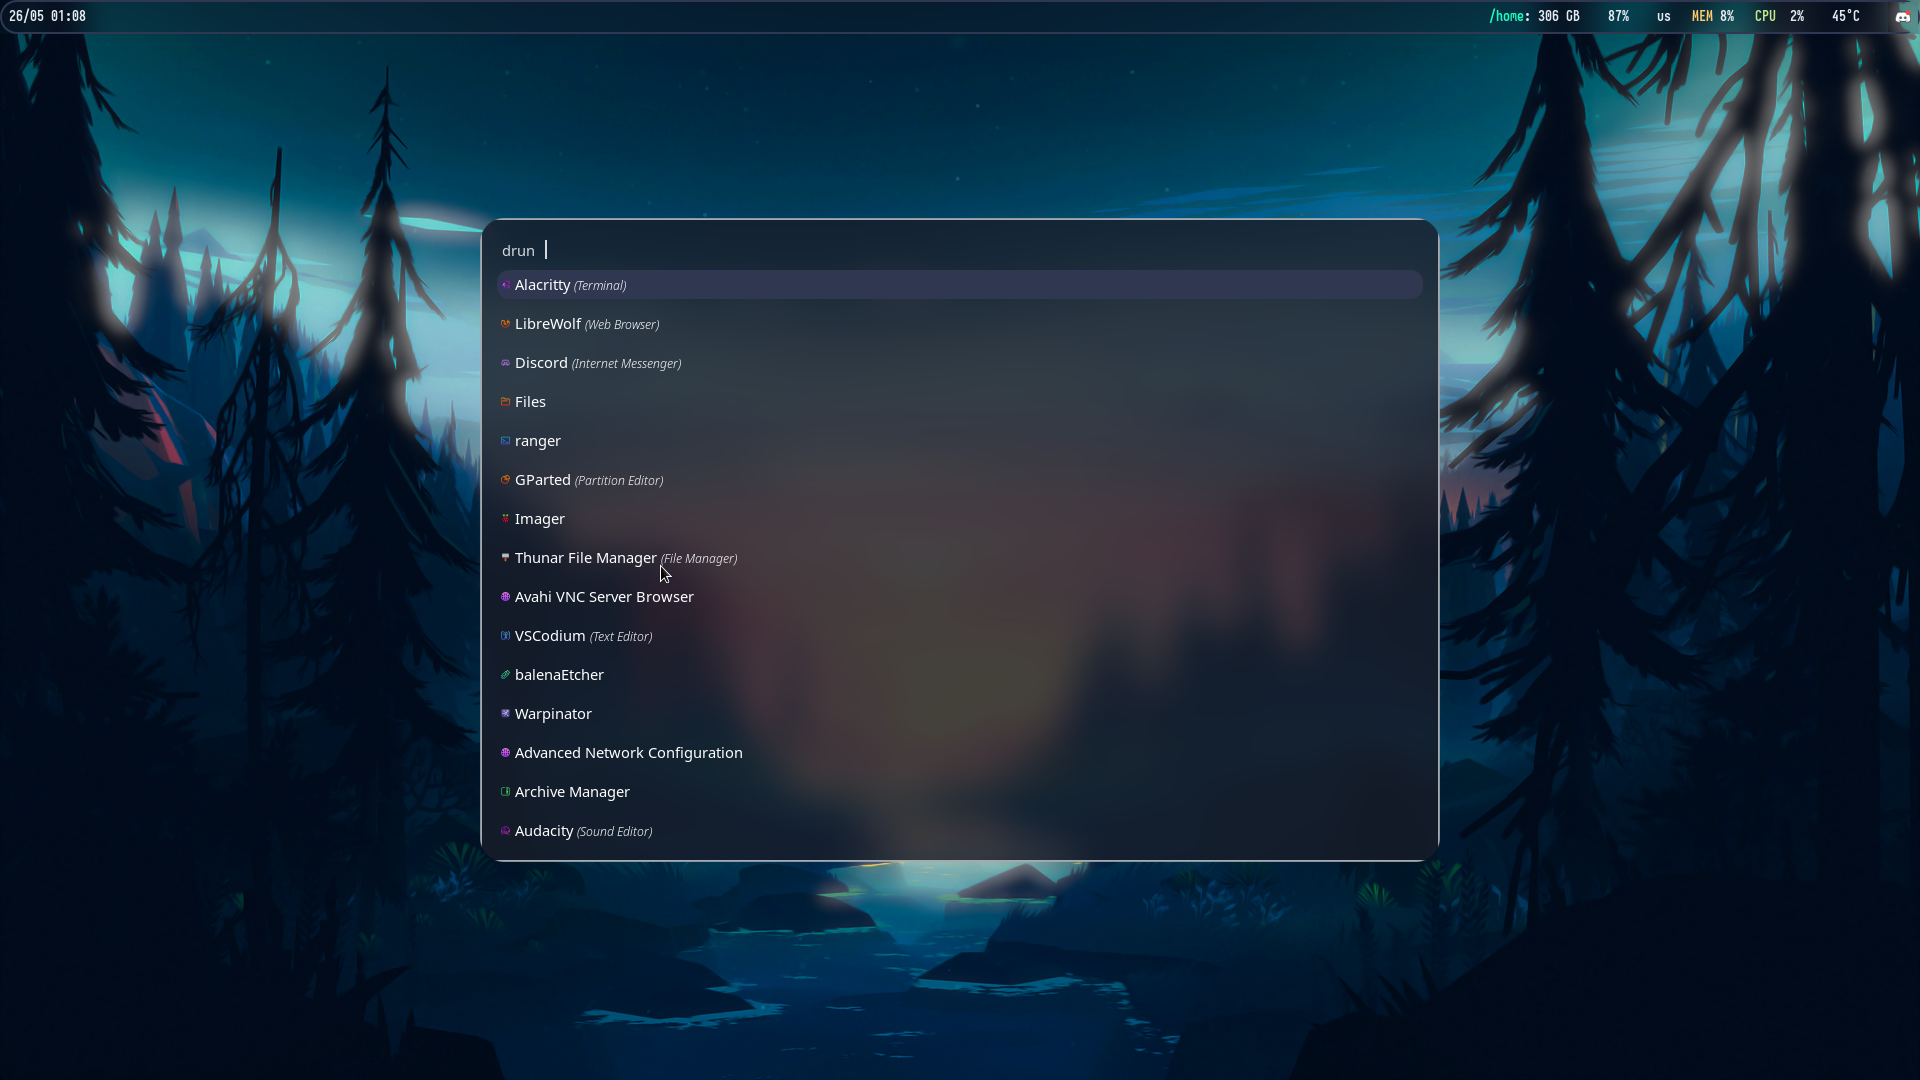Click the CPU usage indicator
The image size is (1920, 1080).
coord(1779,16)
